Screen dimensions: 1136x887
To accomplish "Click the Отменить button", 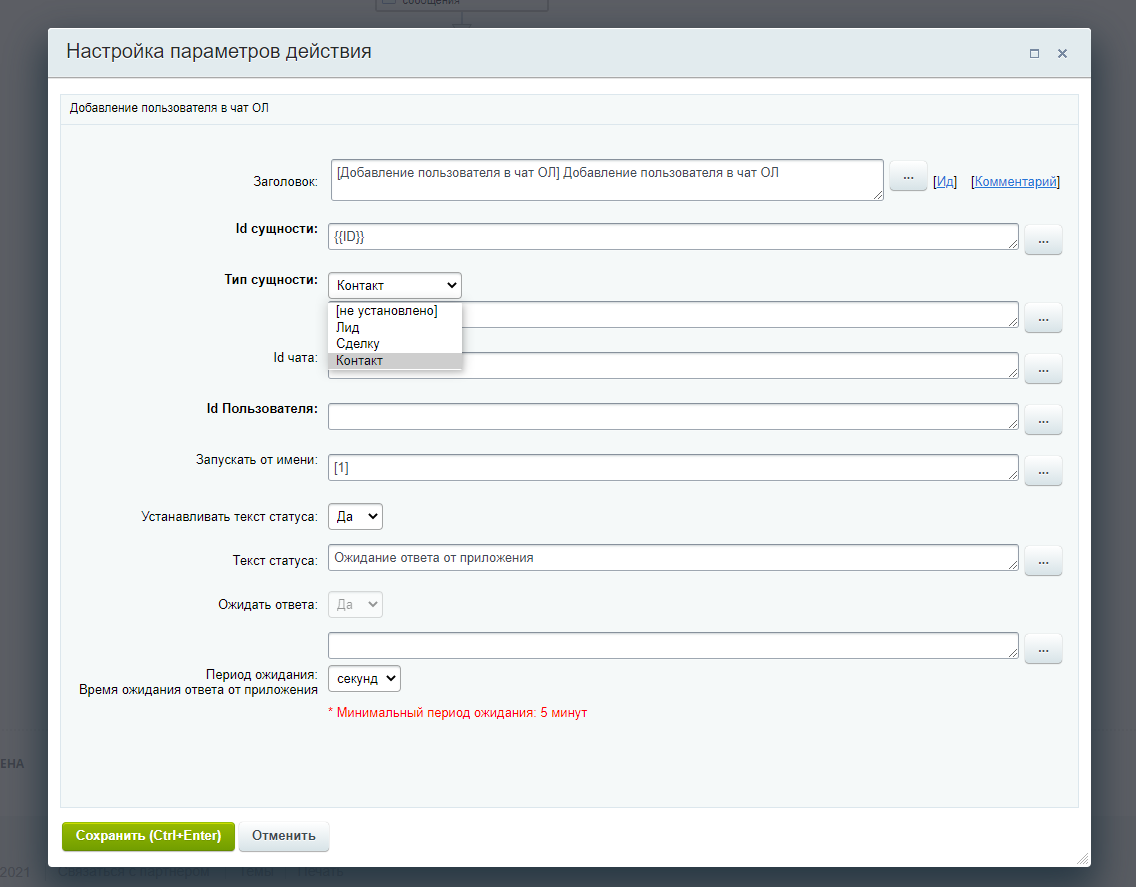I will click(x=283, y=836).
